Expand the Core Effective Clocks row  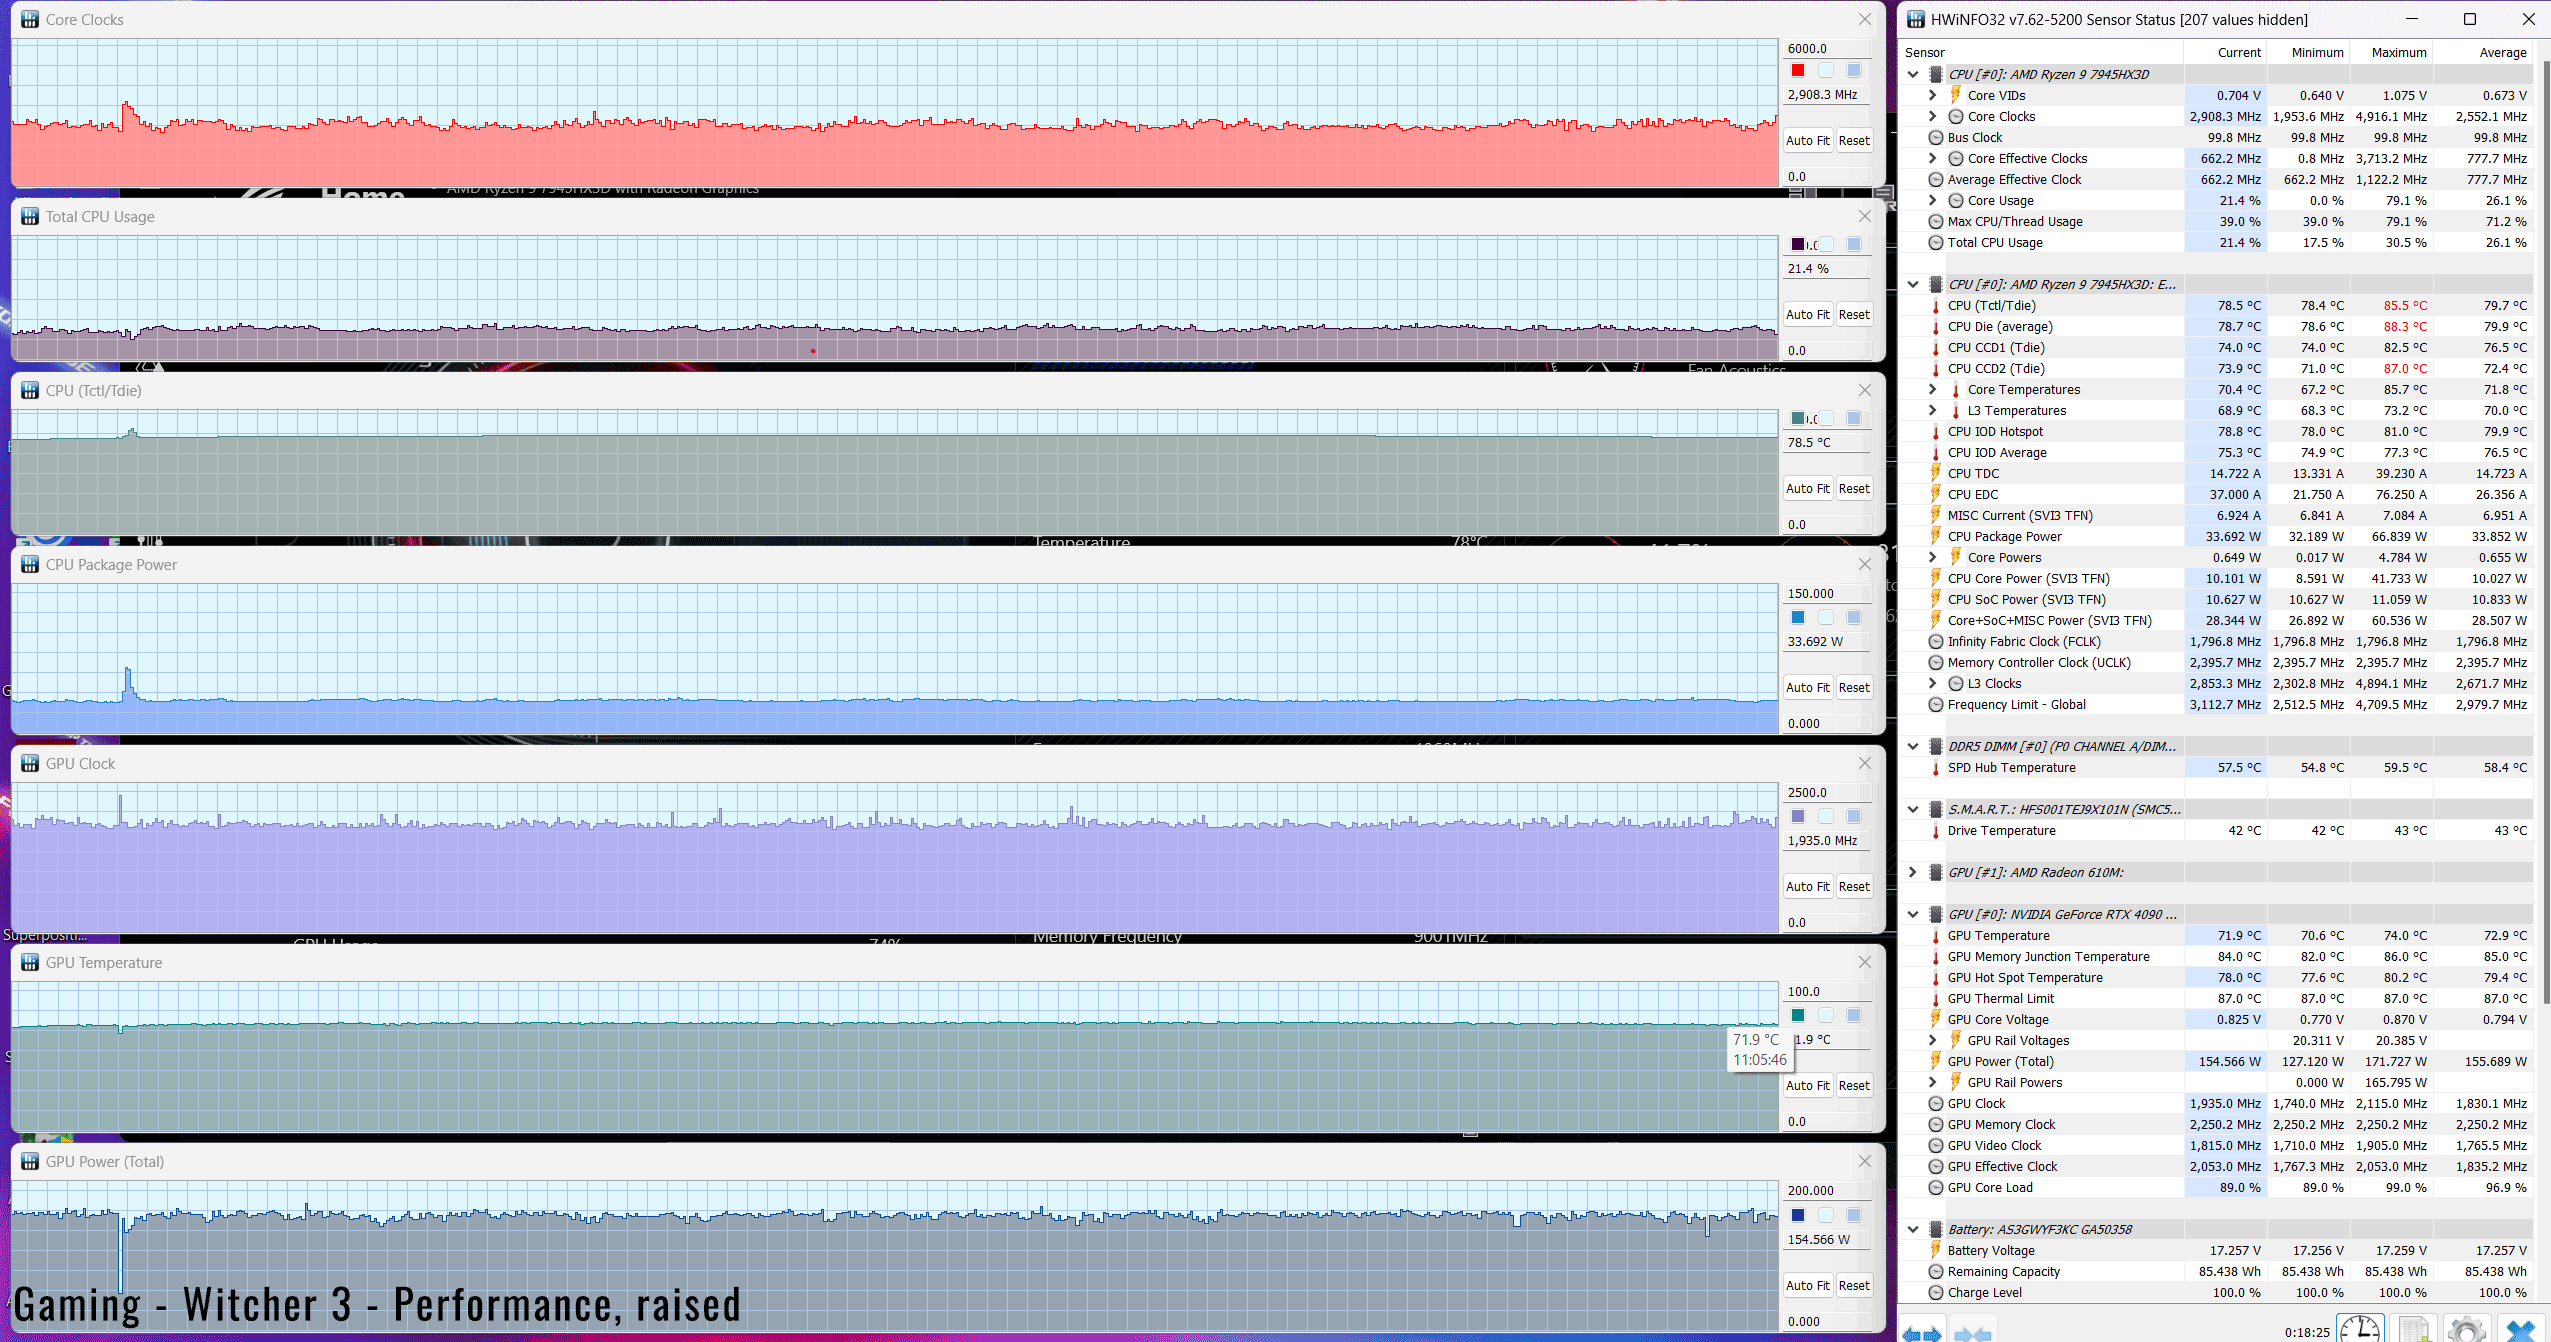[1932, 158]
